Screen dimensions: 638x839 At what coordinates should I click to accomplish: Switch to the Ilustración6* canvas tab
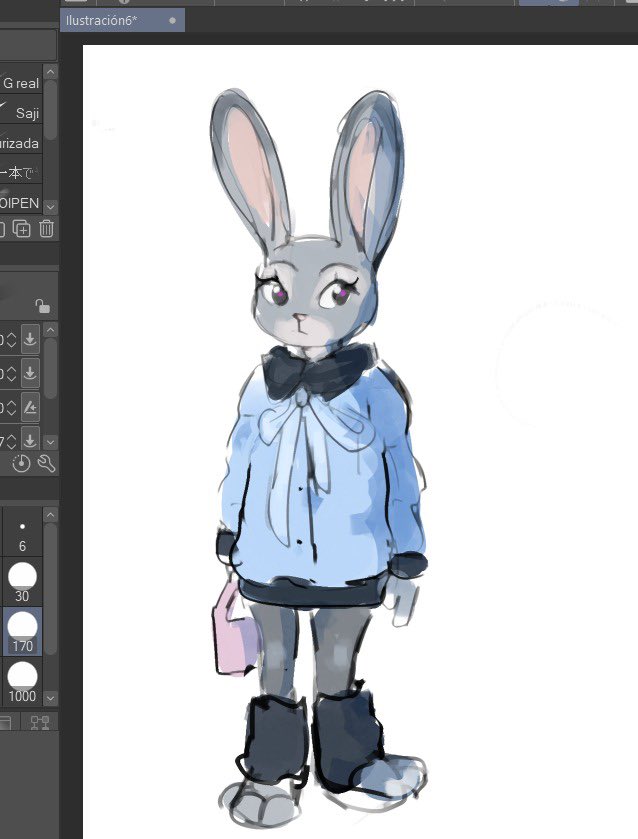(x=122, y=20)
